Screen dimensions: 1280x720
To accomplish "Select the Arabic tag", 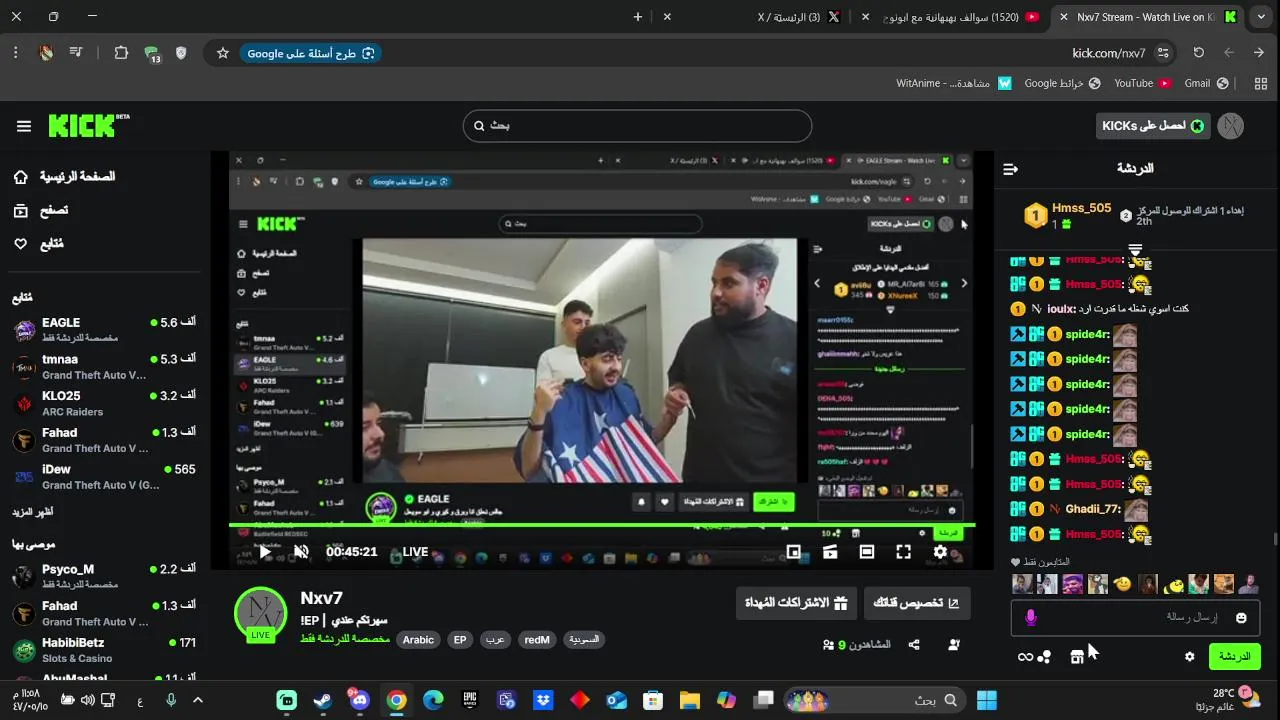I will 418,640.
